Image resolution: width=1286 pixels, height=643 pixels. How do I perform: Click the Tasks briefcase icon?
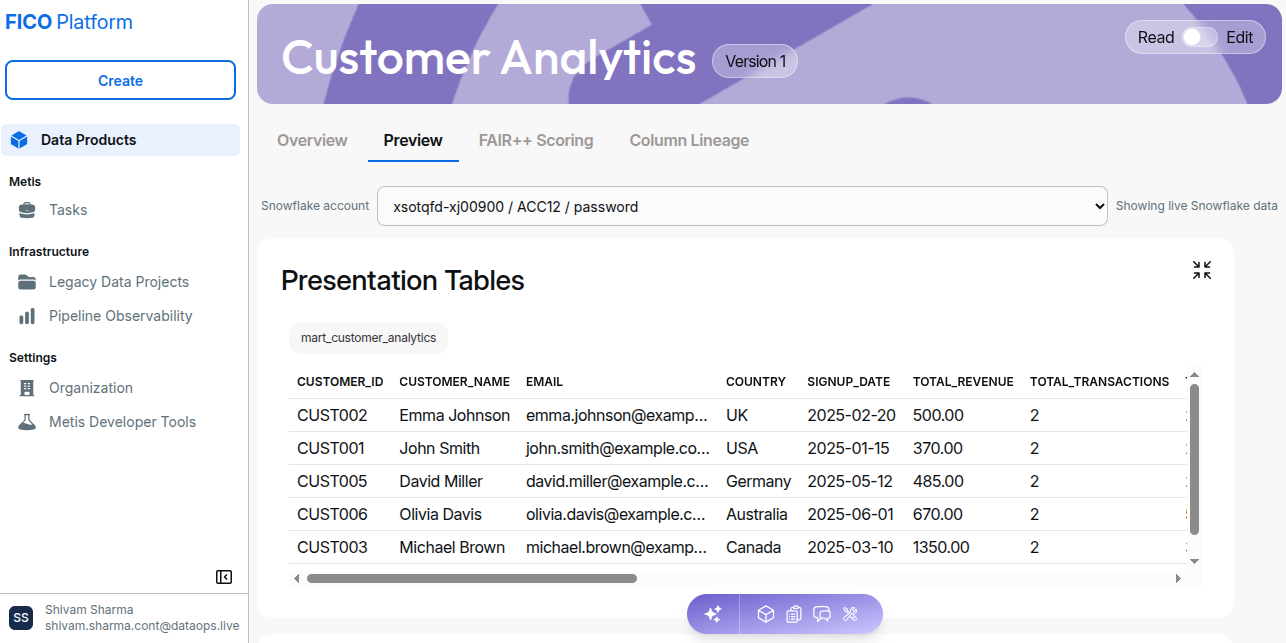coord(28,210)
